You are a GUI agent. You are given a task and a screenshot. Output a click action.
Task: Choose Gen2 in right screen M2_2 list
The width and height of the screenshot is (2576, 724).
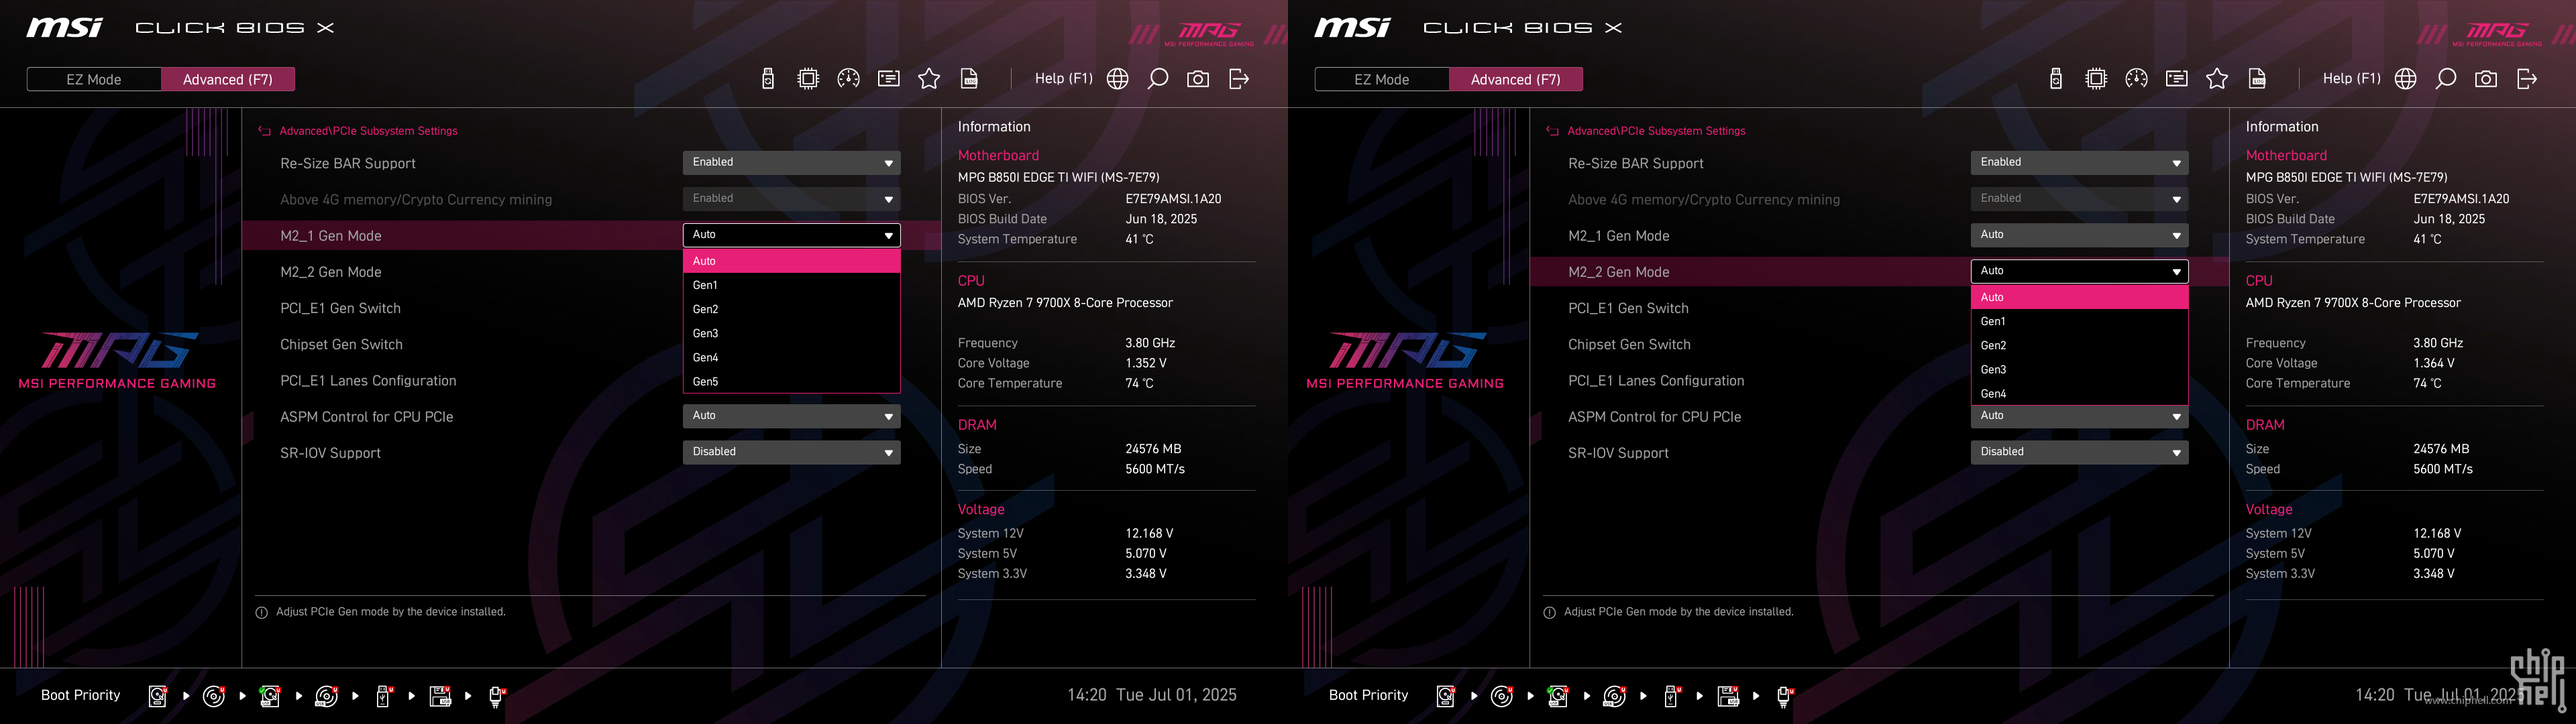point(2079,345)
